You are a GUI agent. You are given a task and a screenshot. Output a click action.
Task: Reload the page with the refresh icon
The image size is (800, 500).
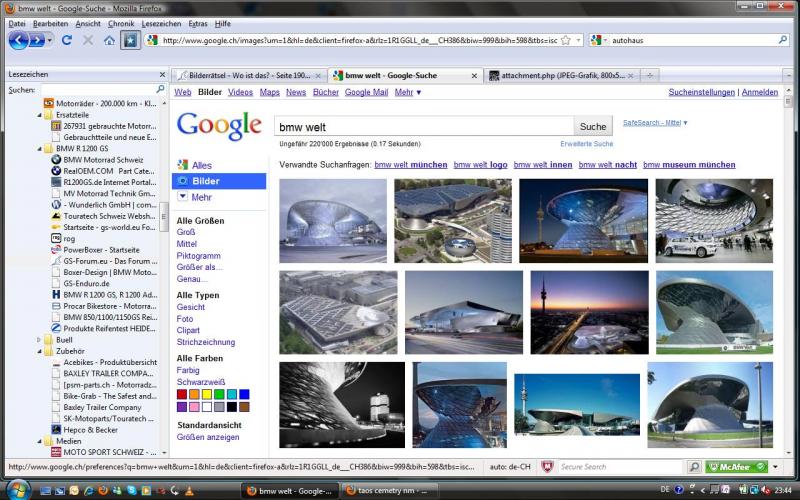tap(67, 40)
